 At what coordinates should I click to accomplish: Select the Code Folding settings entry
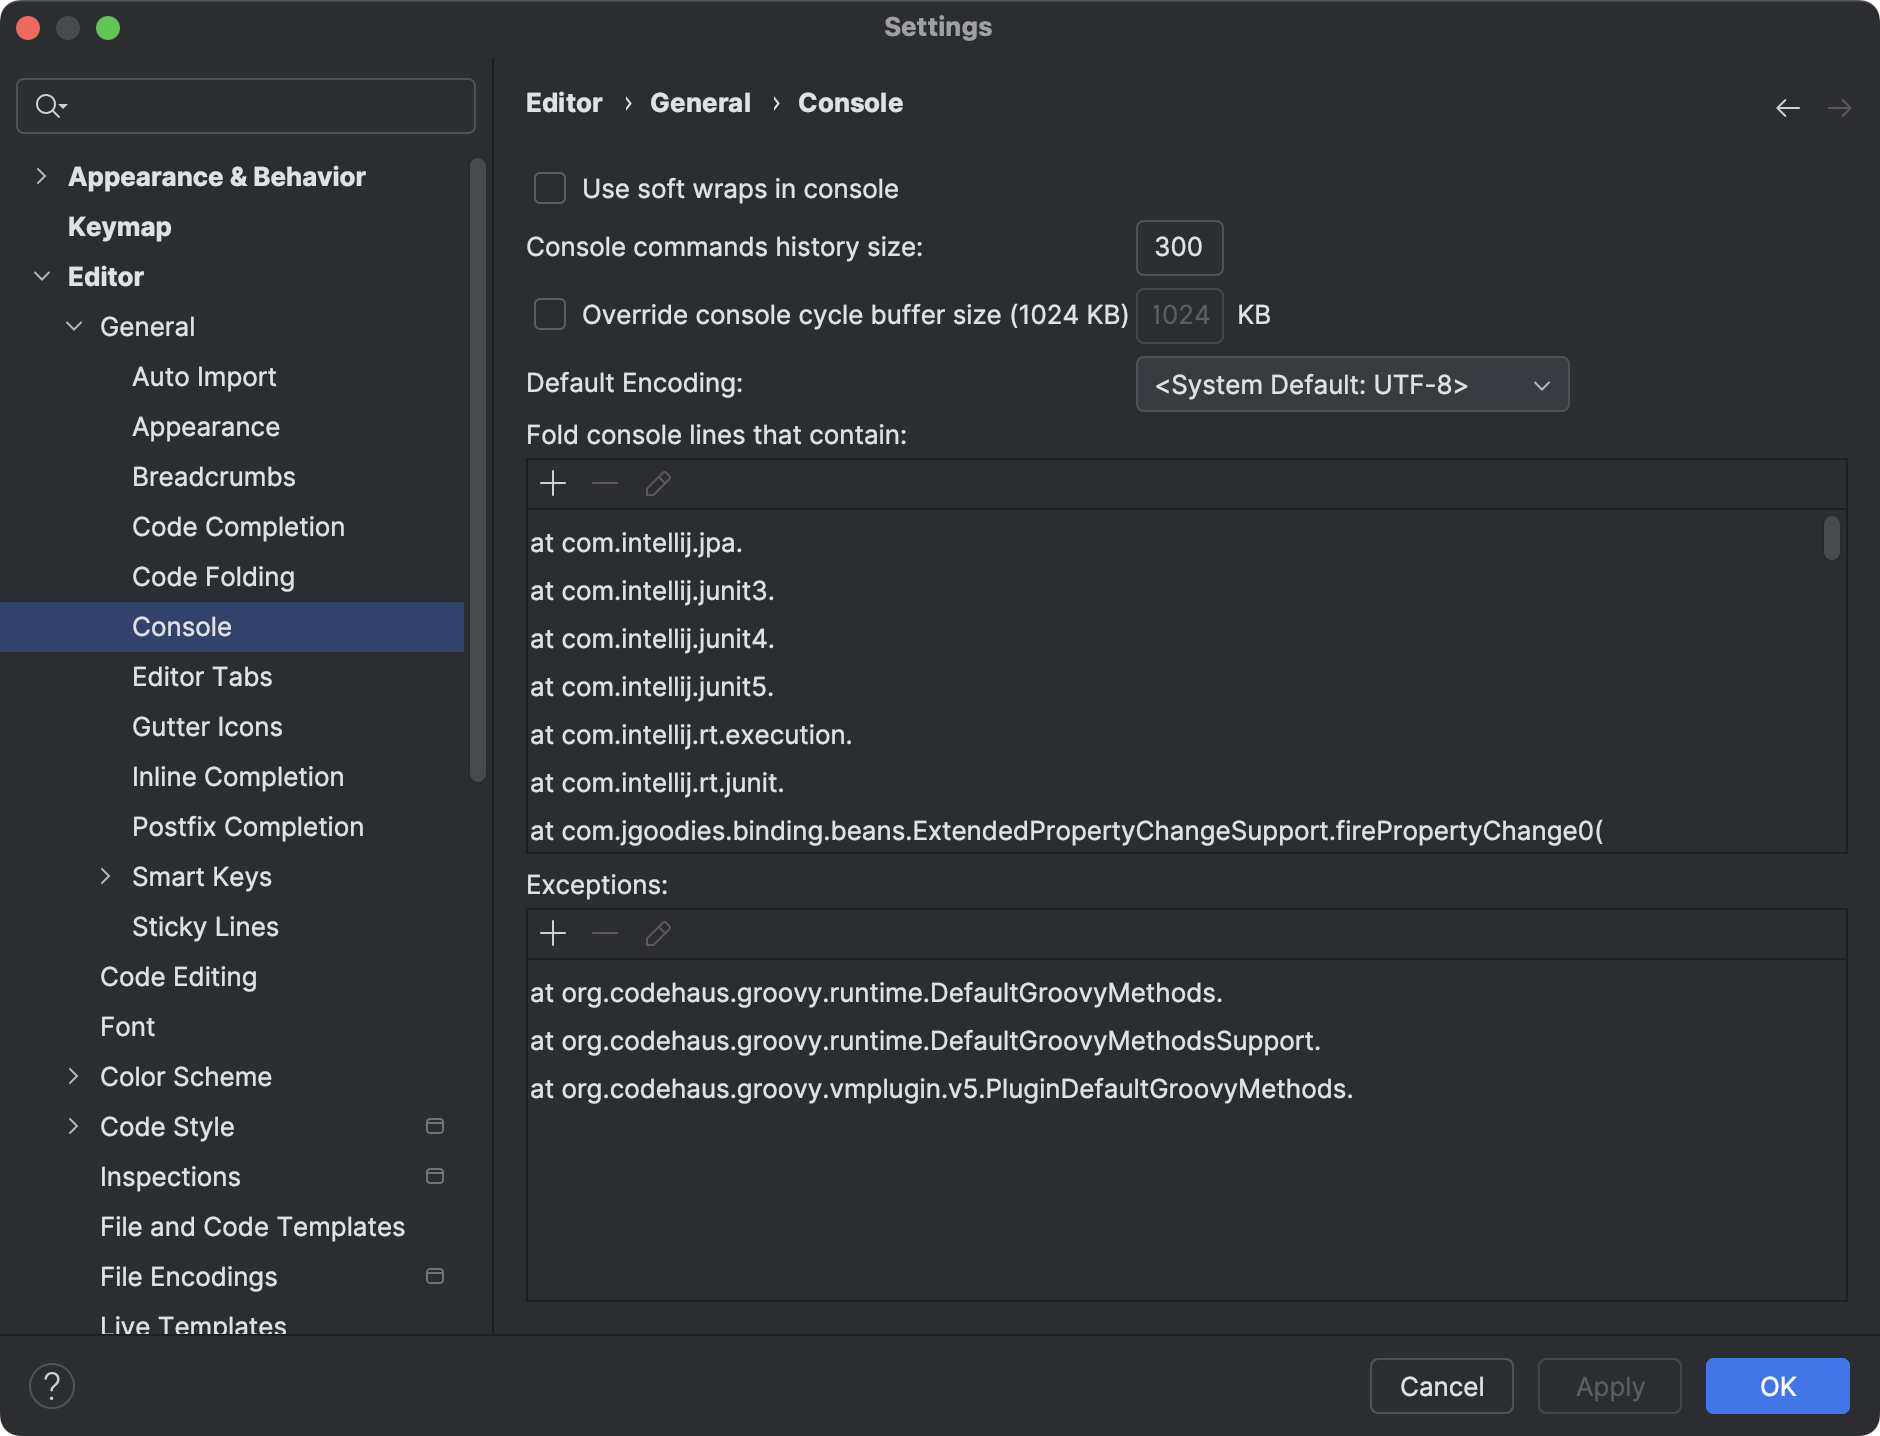click(x=212, y=577)
